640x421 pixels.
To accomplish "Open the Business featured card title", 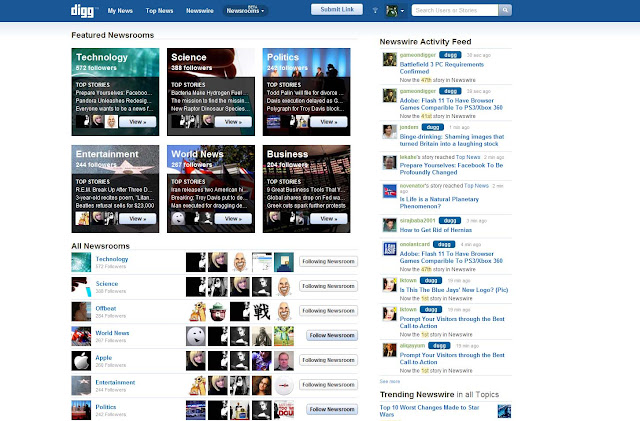I will pos(287,154).
